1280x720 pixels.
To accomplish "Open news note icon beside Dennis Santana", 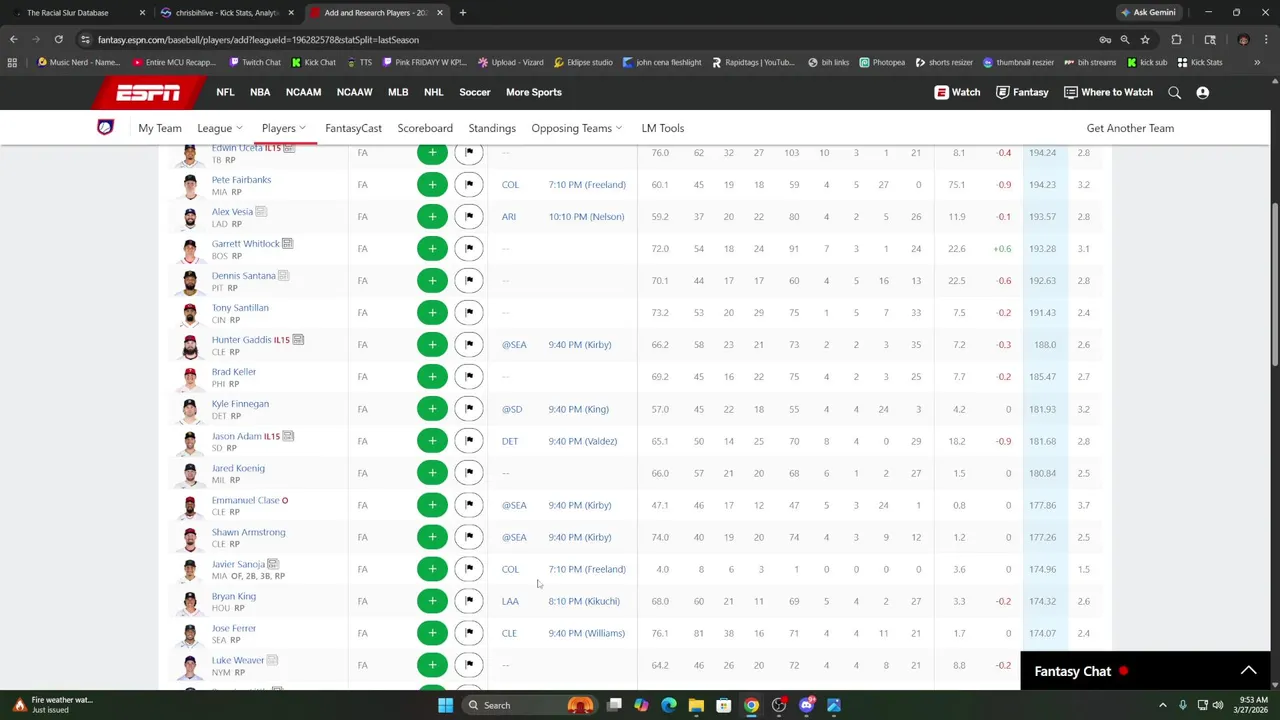I will coord(283,275).
